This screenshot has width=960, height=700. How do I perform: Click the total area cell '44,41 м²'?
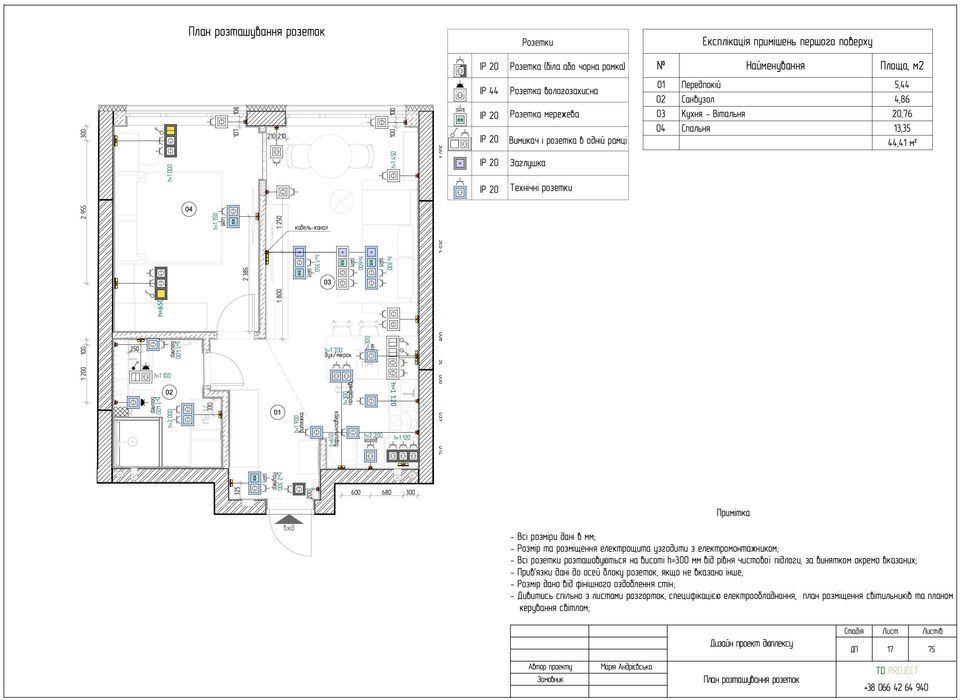point(902,143)
